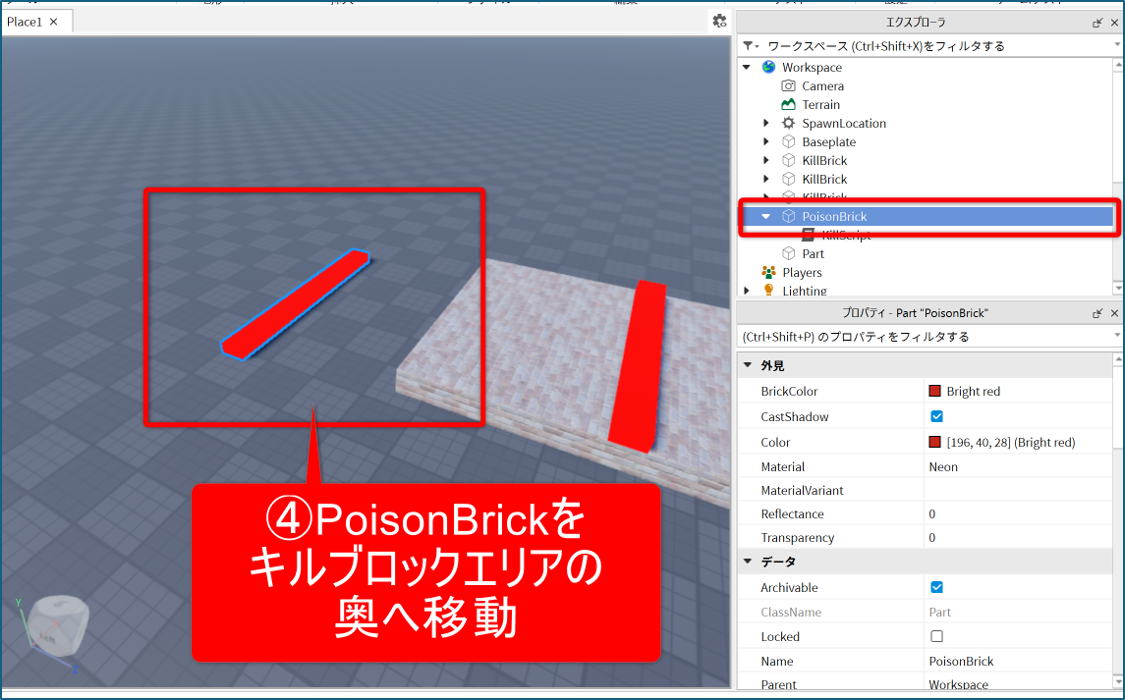Image resolution: width=1125 pixels, height=700 pixels.
Task: Collapse the 外見 properties section
Action: point(747,365)
